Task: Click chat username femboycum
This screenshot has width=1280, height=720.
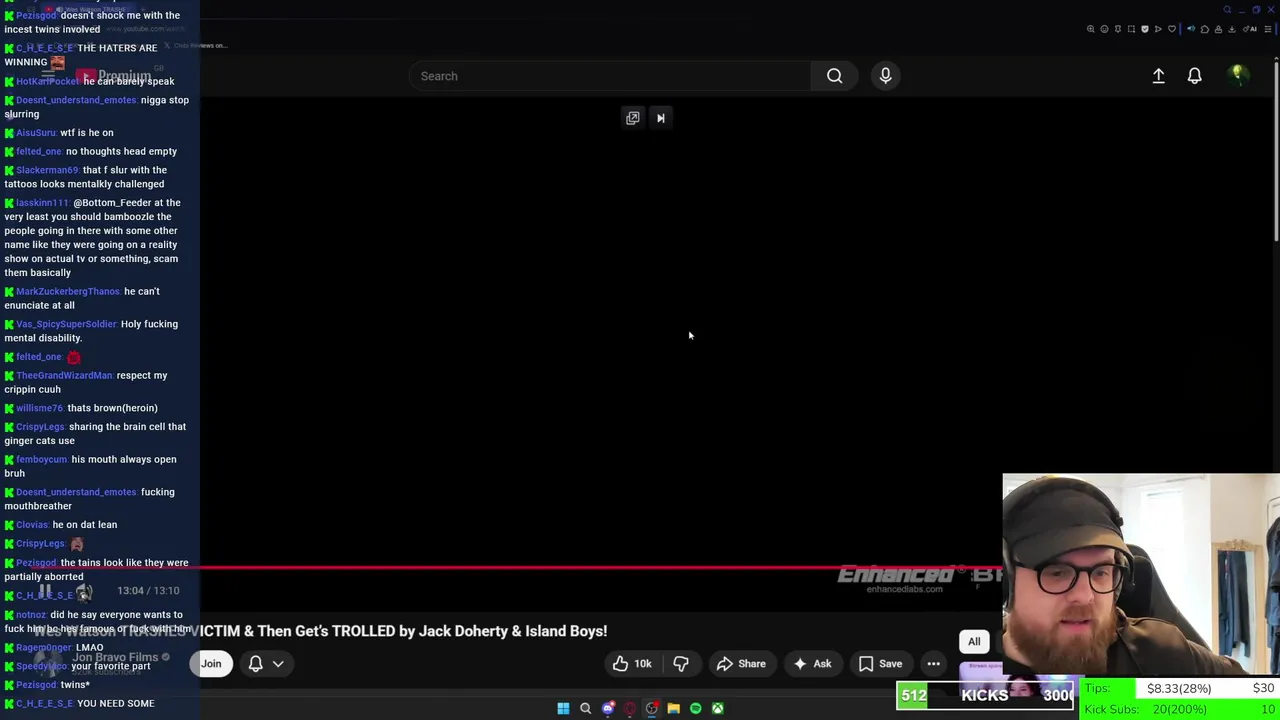Action: click(x=42, y=460)
